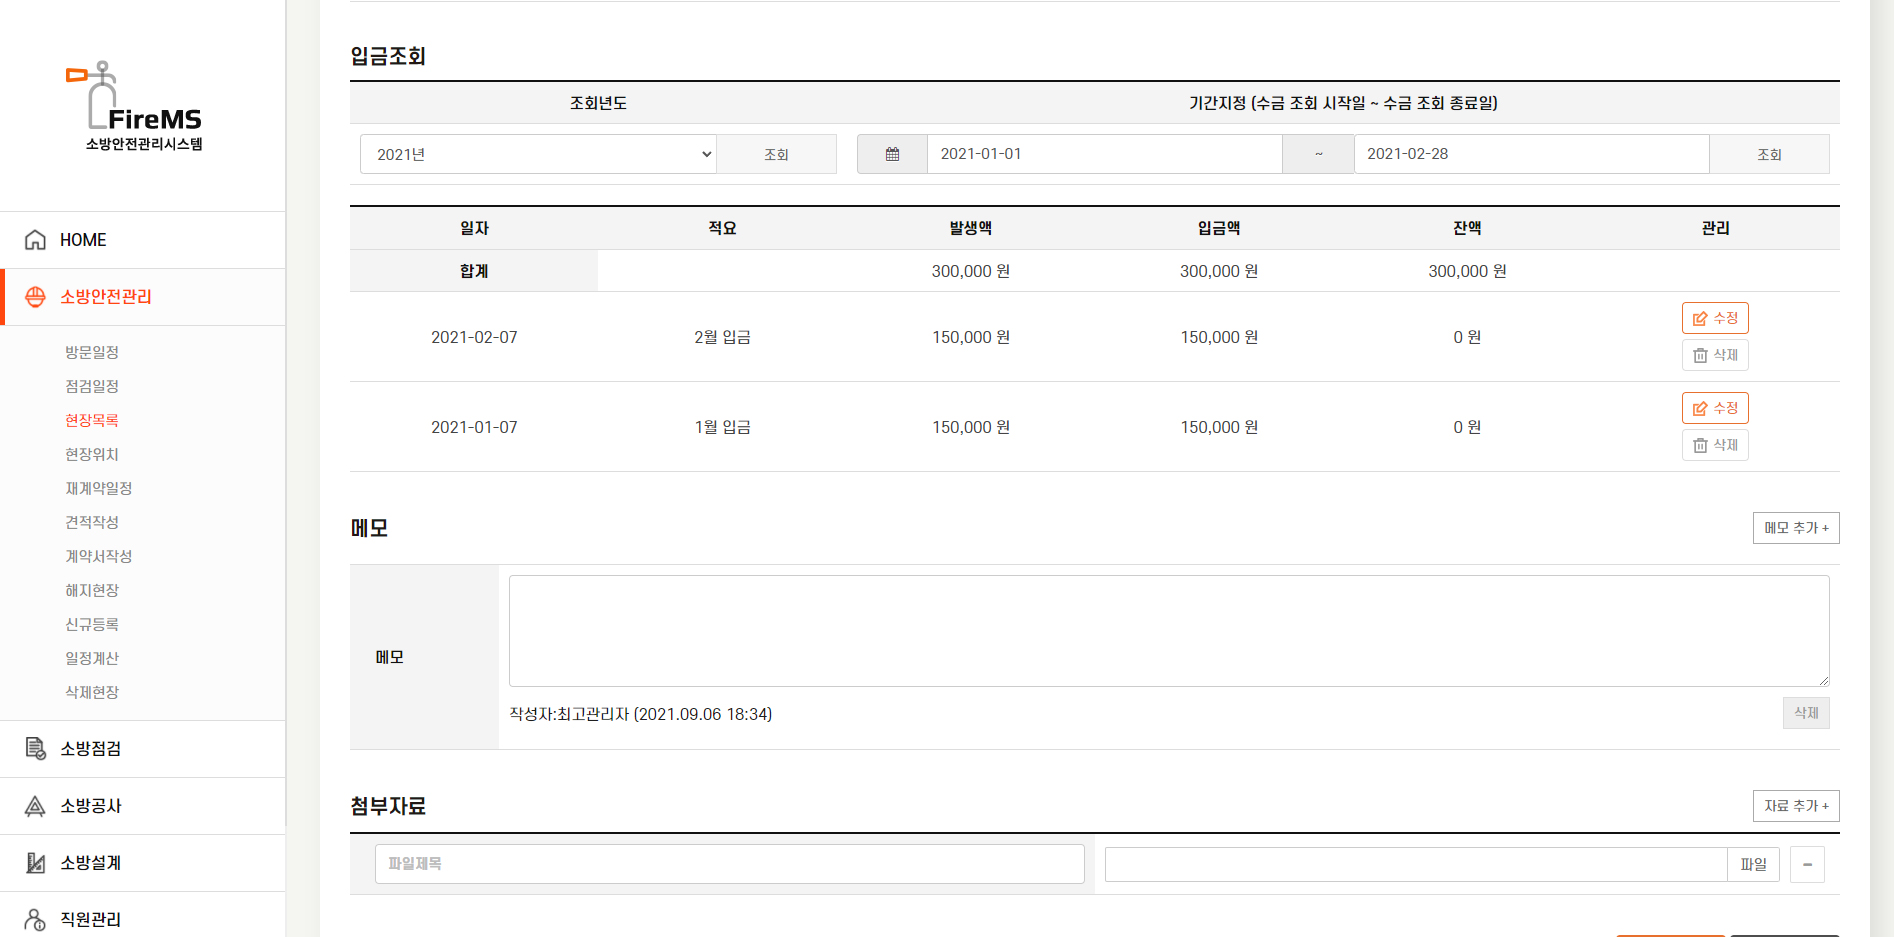Click the FireMS logo

pos(135,106)
